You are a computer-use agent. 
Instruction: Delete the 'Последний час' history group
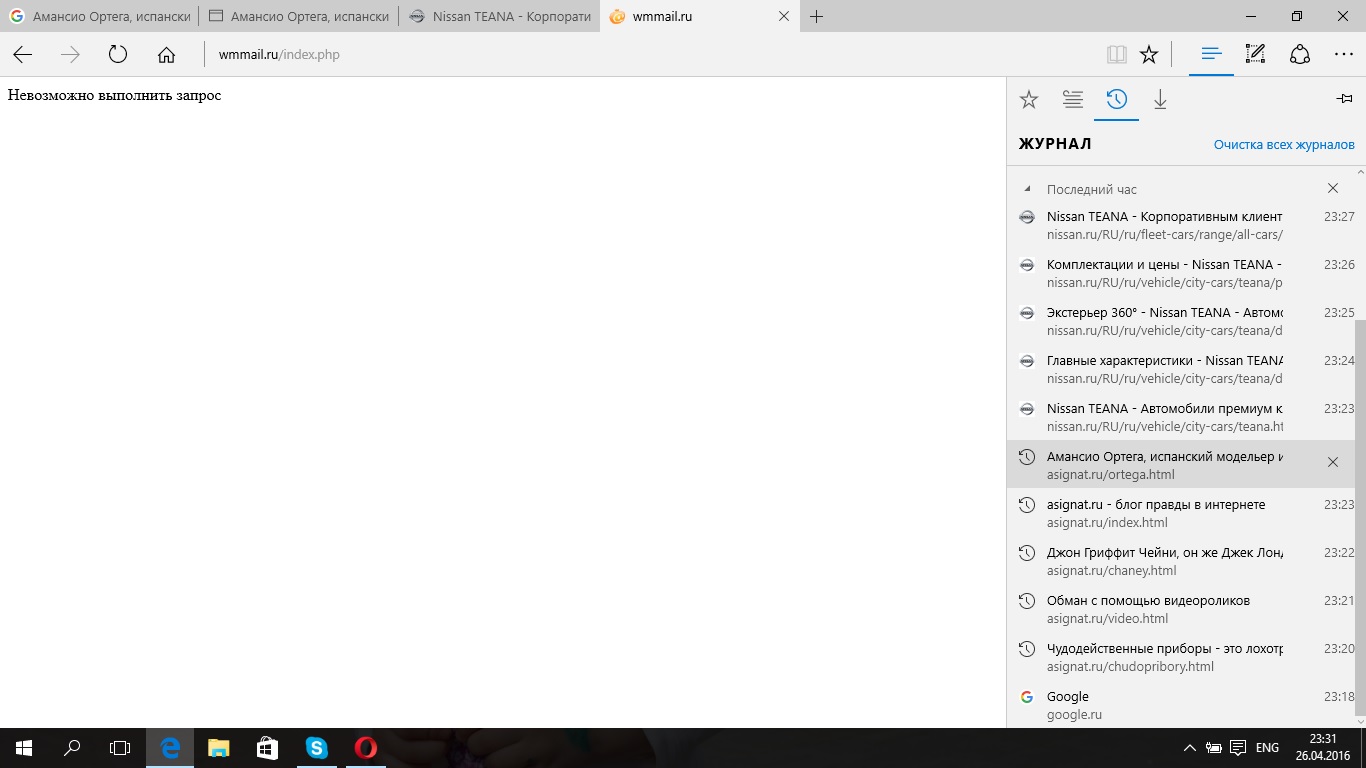[x=1332, y=188]
